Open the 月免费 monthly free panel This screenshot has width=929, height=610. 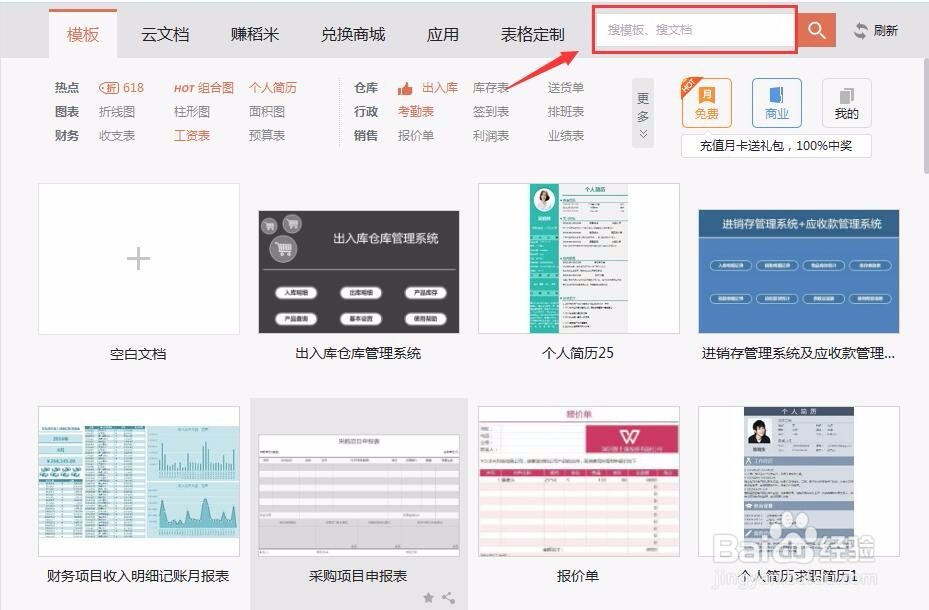pos(706,101)
